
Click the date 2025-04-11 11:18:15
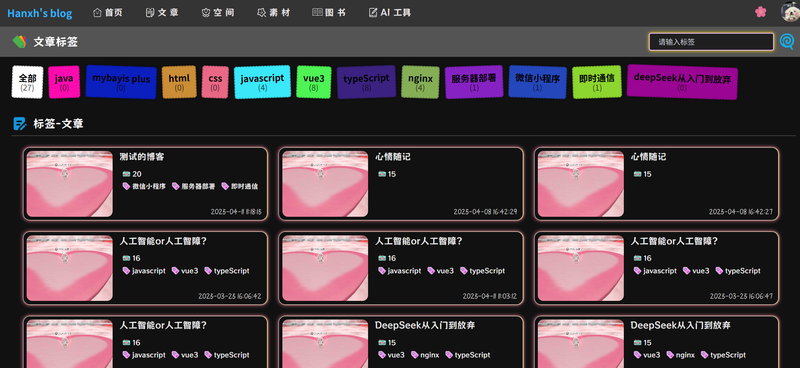pyautogui.click(x=236, y=211)
